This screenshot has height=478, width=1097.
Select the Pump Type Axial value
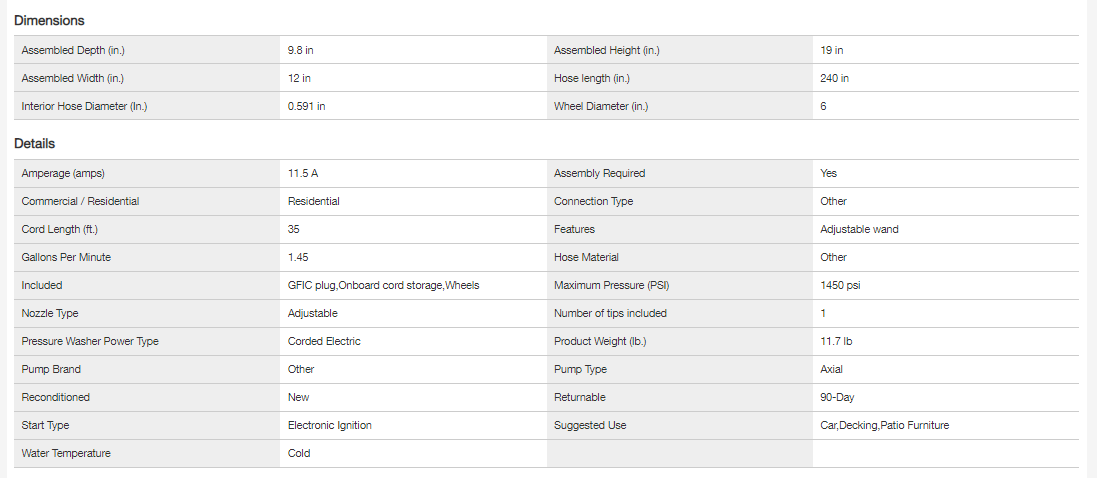[x=831, y=369]
